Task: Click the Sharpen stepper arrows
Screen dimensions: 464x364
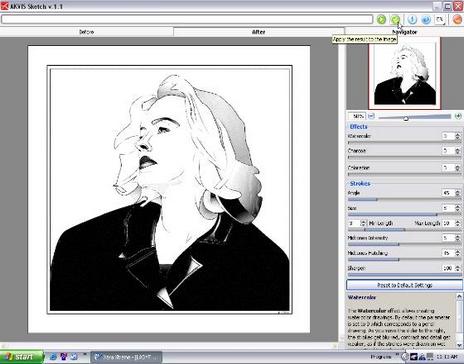Action: (458, 268)
